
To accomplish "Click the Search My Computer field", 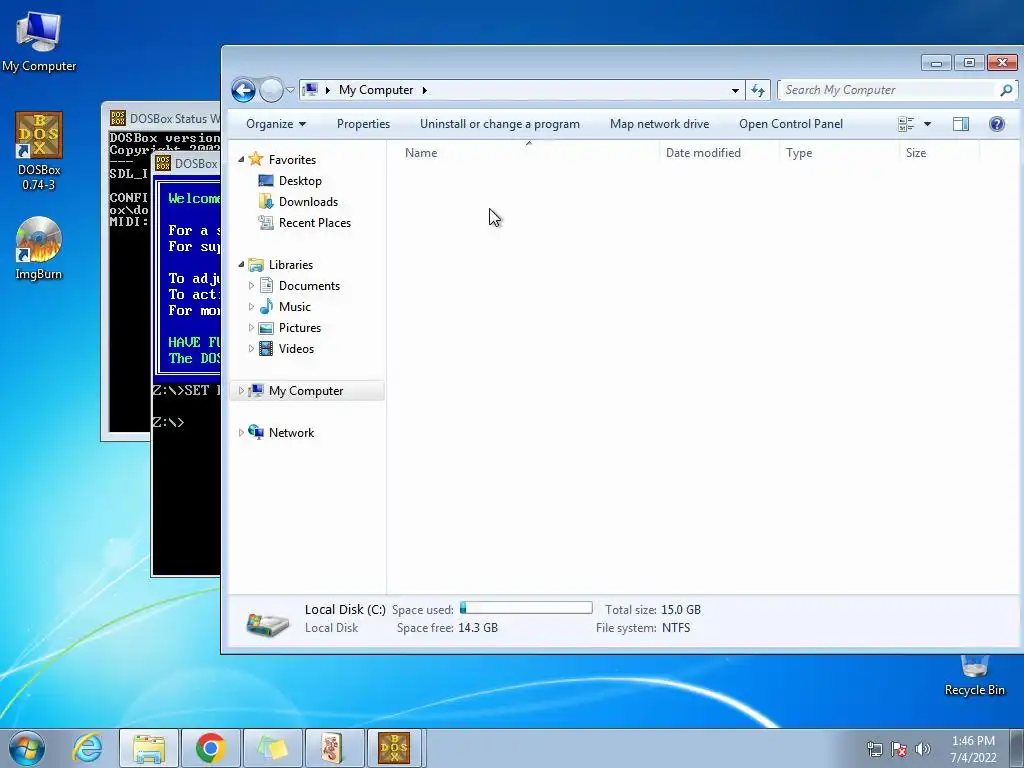I will tap(888, 90).
